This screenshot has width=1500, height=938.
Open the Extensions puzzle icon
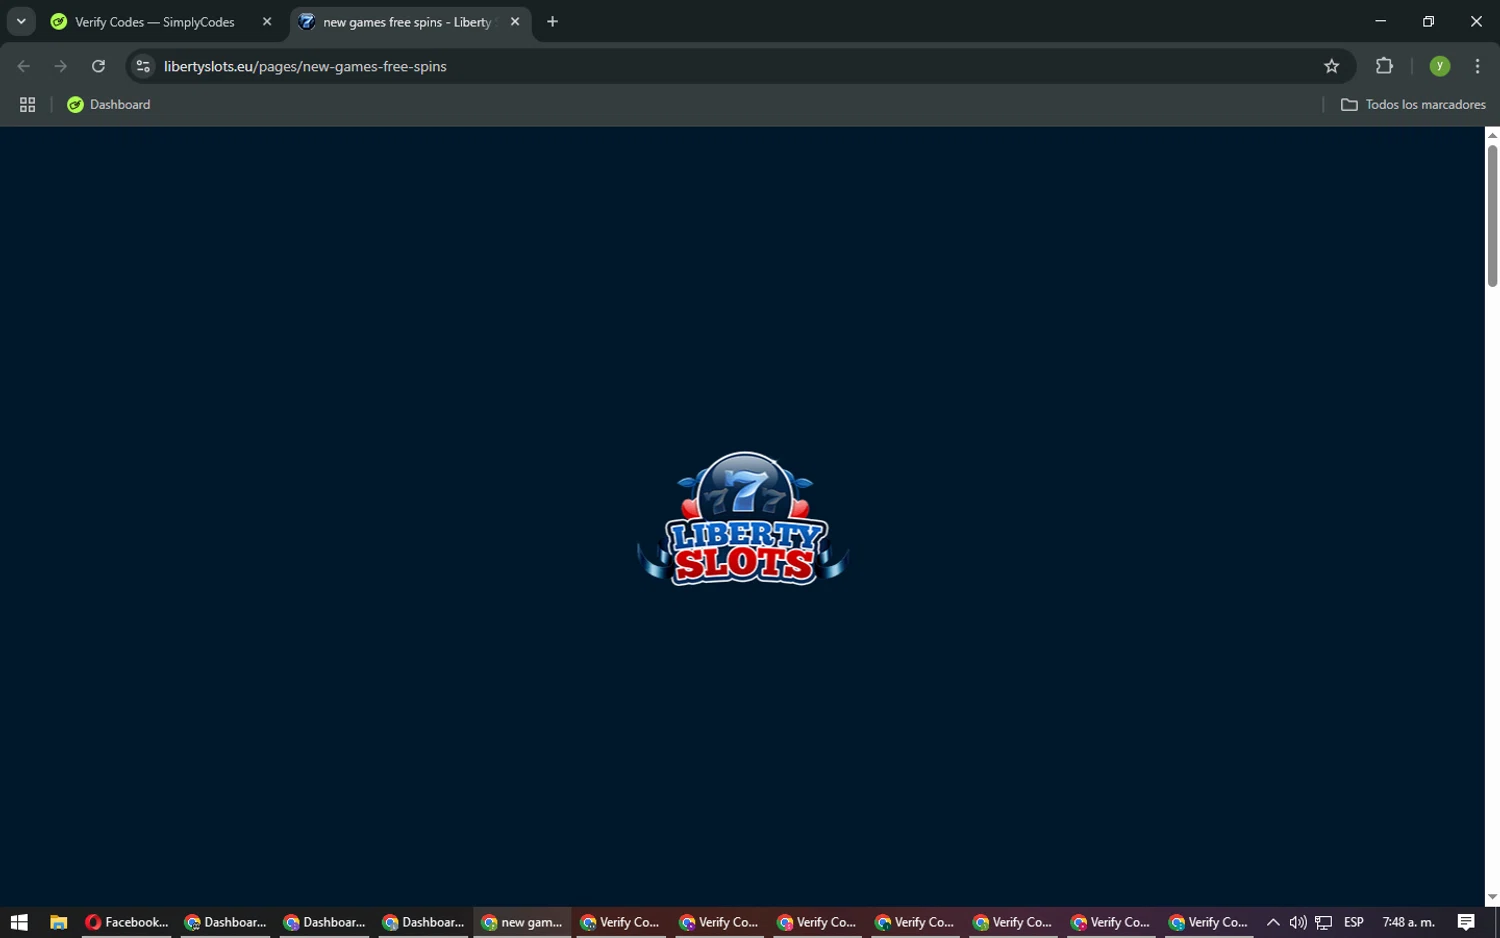1384,66
